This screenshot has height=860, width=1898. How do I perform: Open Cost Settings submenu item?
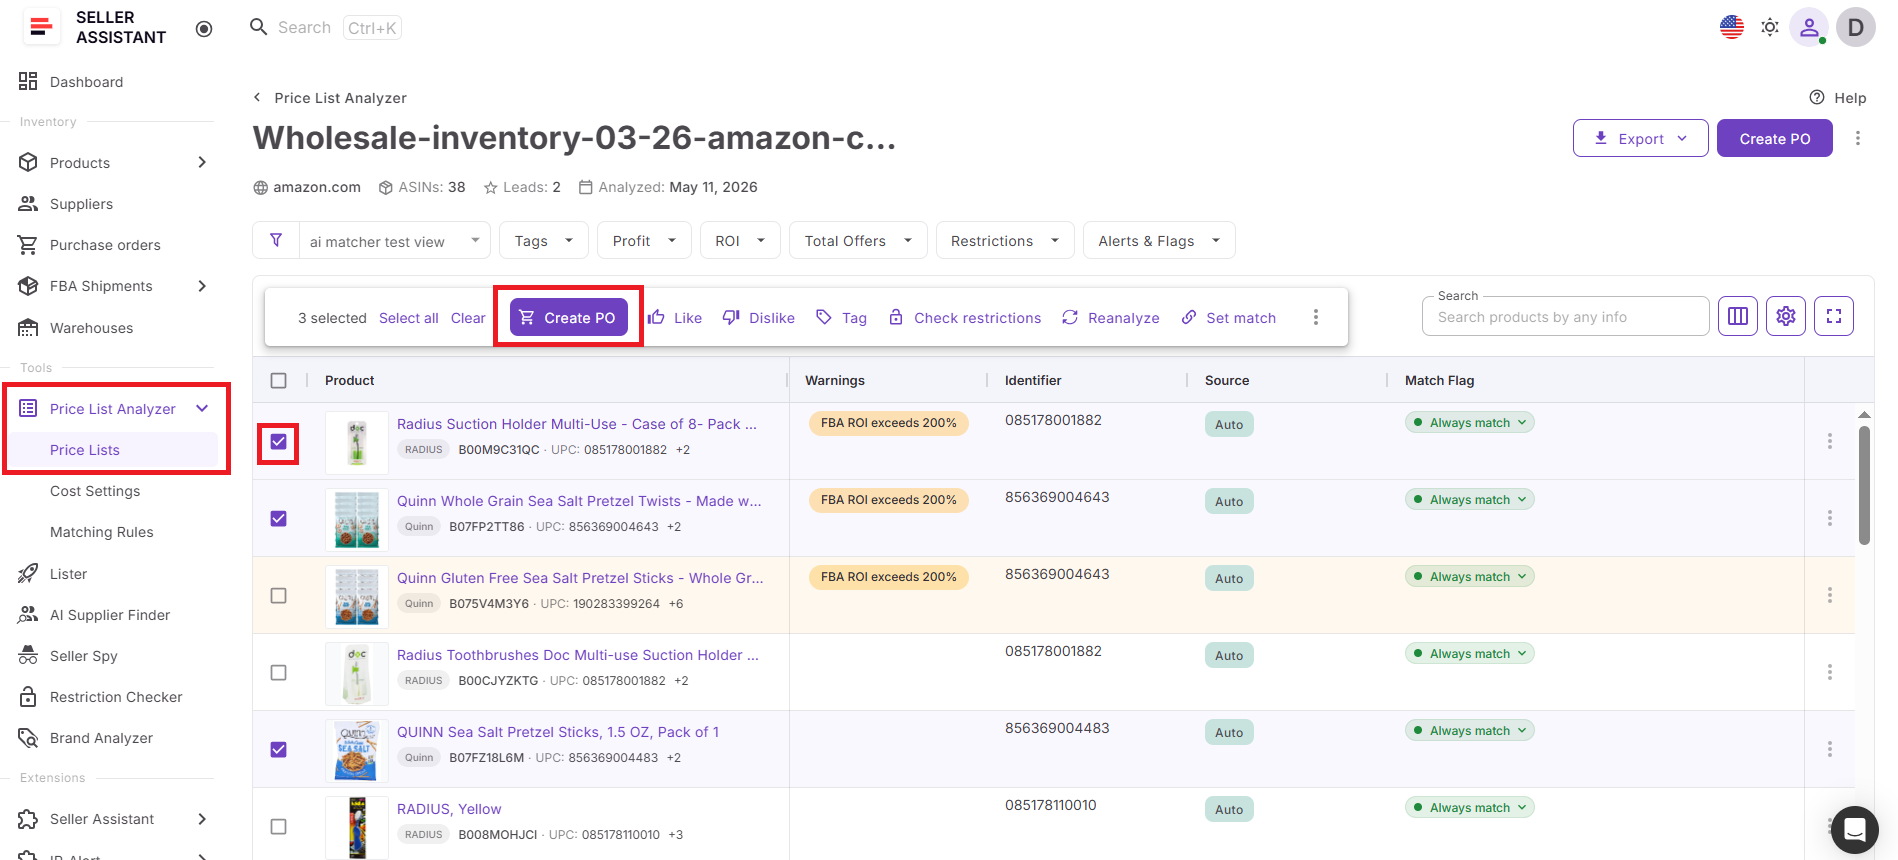tap(95, 490)
